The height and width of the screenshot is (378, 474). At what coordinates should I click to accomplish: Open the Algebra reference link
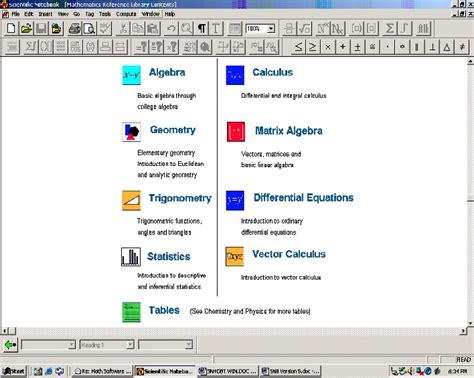[x=167, y=72]
